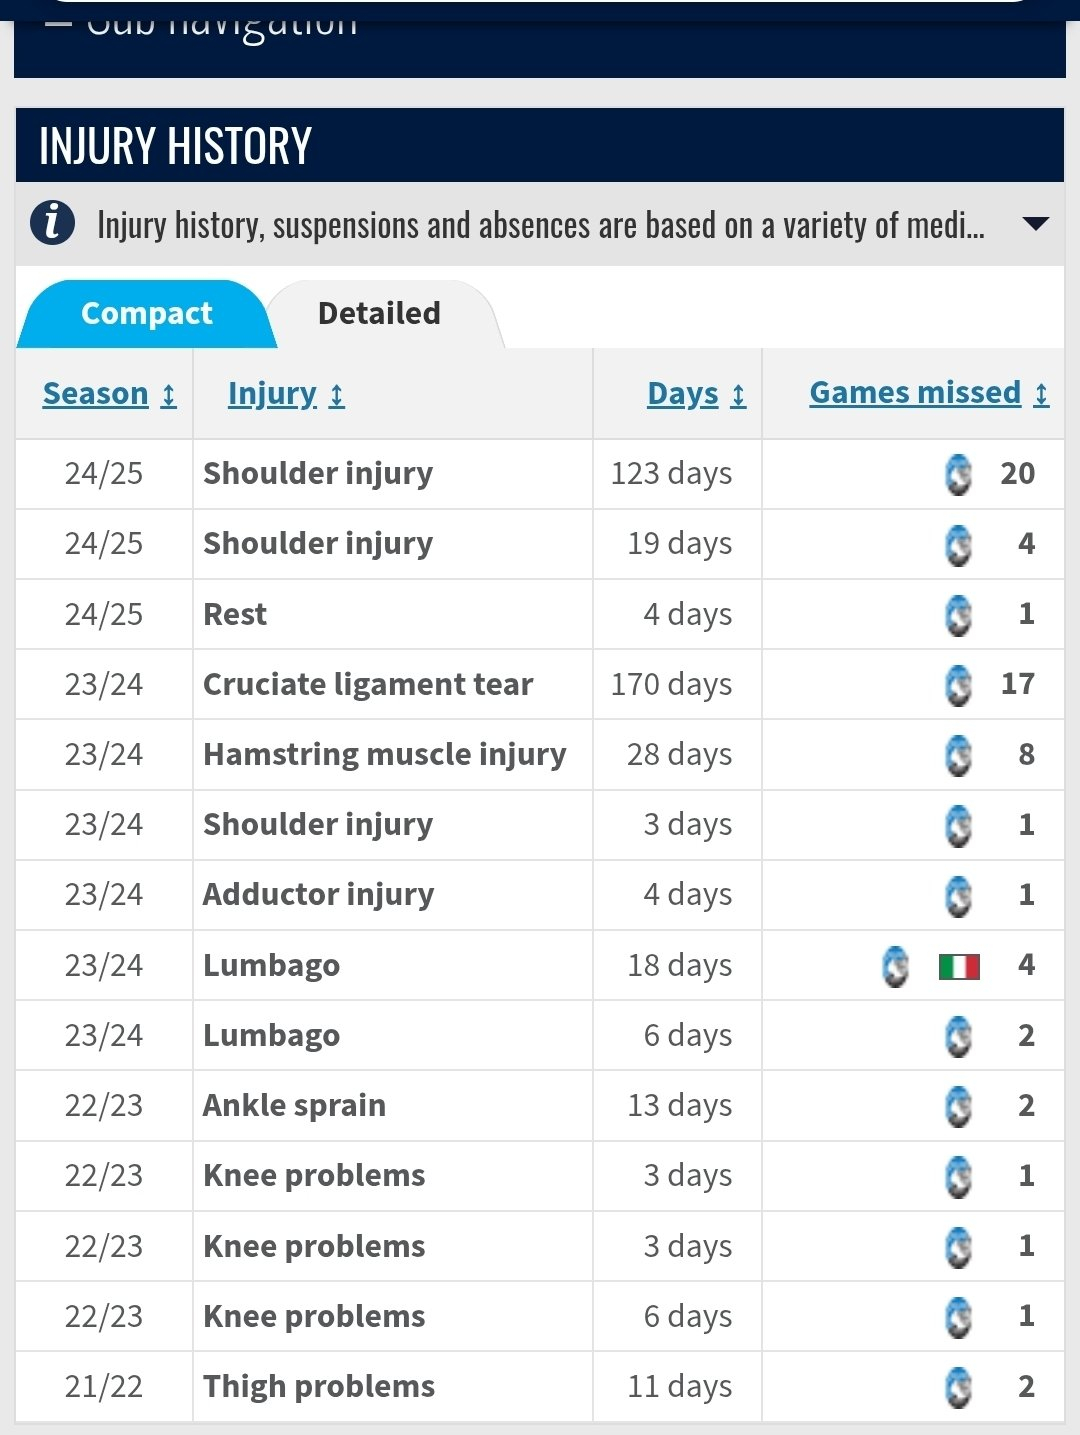1080x1435 pixels.
Task: Click club crest in Hamstring muscle injury row
Action: [x=958, y=755]
